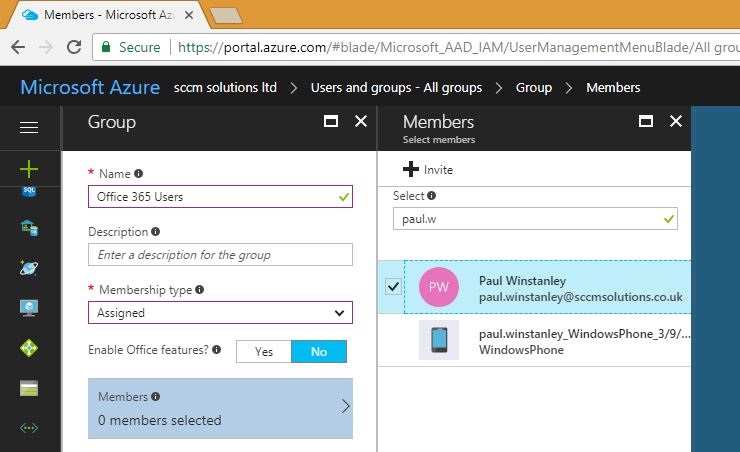The width and height of the screenshot is (740, 452).
Task: Select paul.winstanley_WindowsPhone device row
Action: (535, 340)
